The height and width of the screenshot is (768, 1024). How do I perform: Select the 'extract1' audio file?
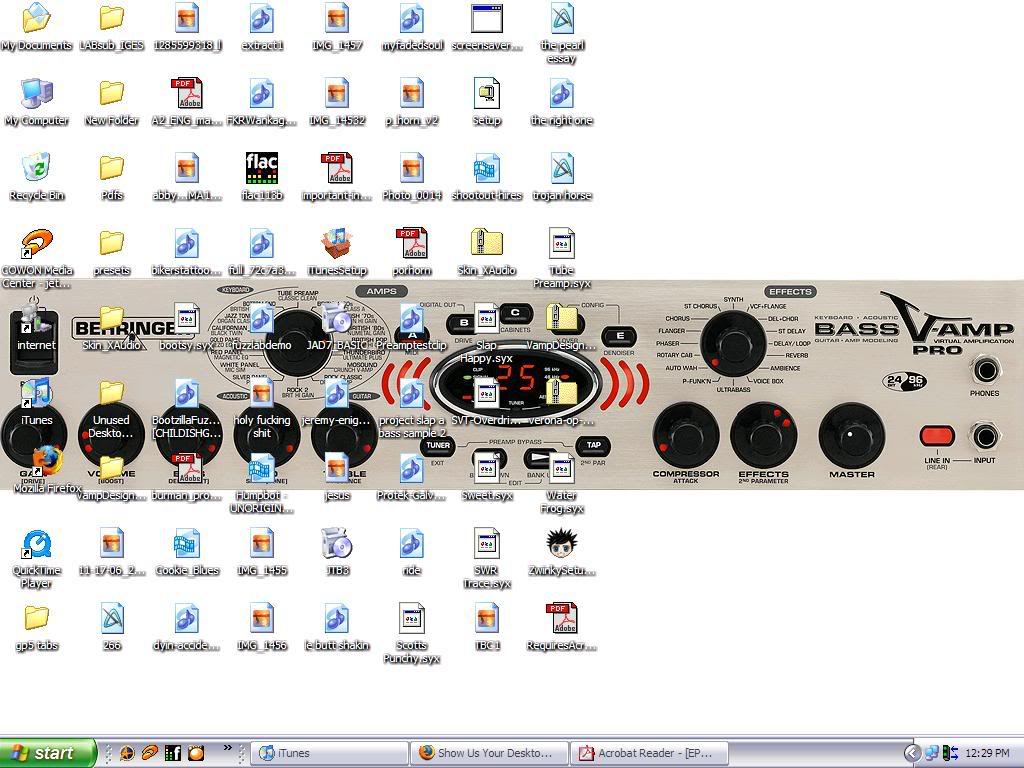tap(262, 18)
